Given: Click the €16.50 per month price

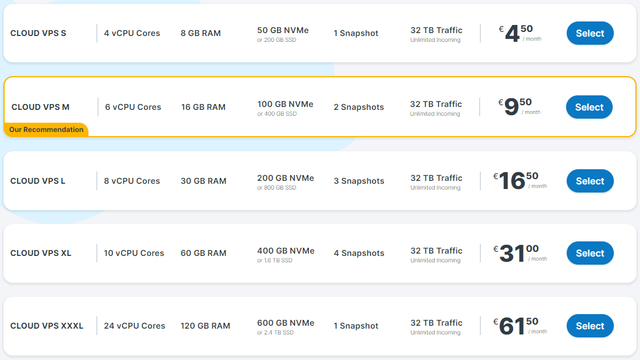Looking at the screenshot, I should [520, 181].
